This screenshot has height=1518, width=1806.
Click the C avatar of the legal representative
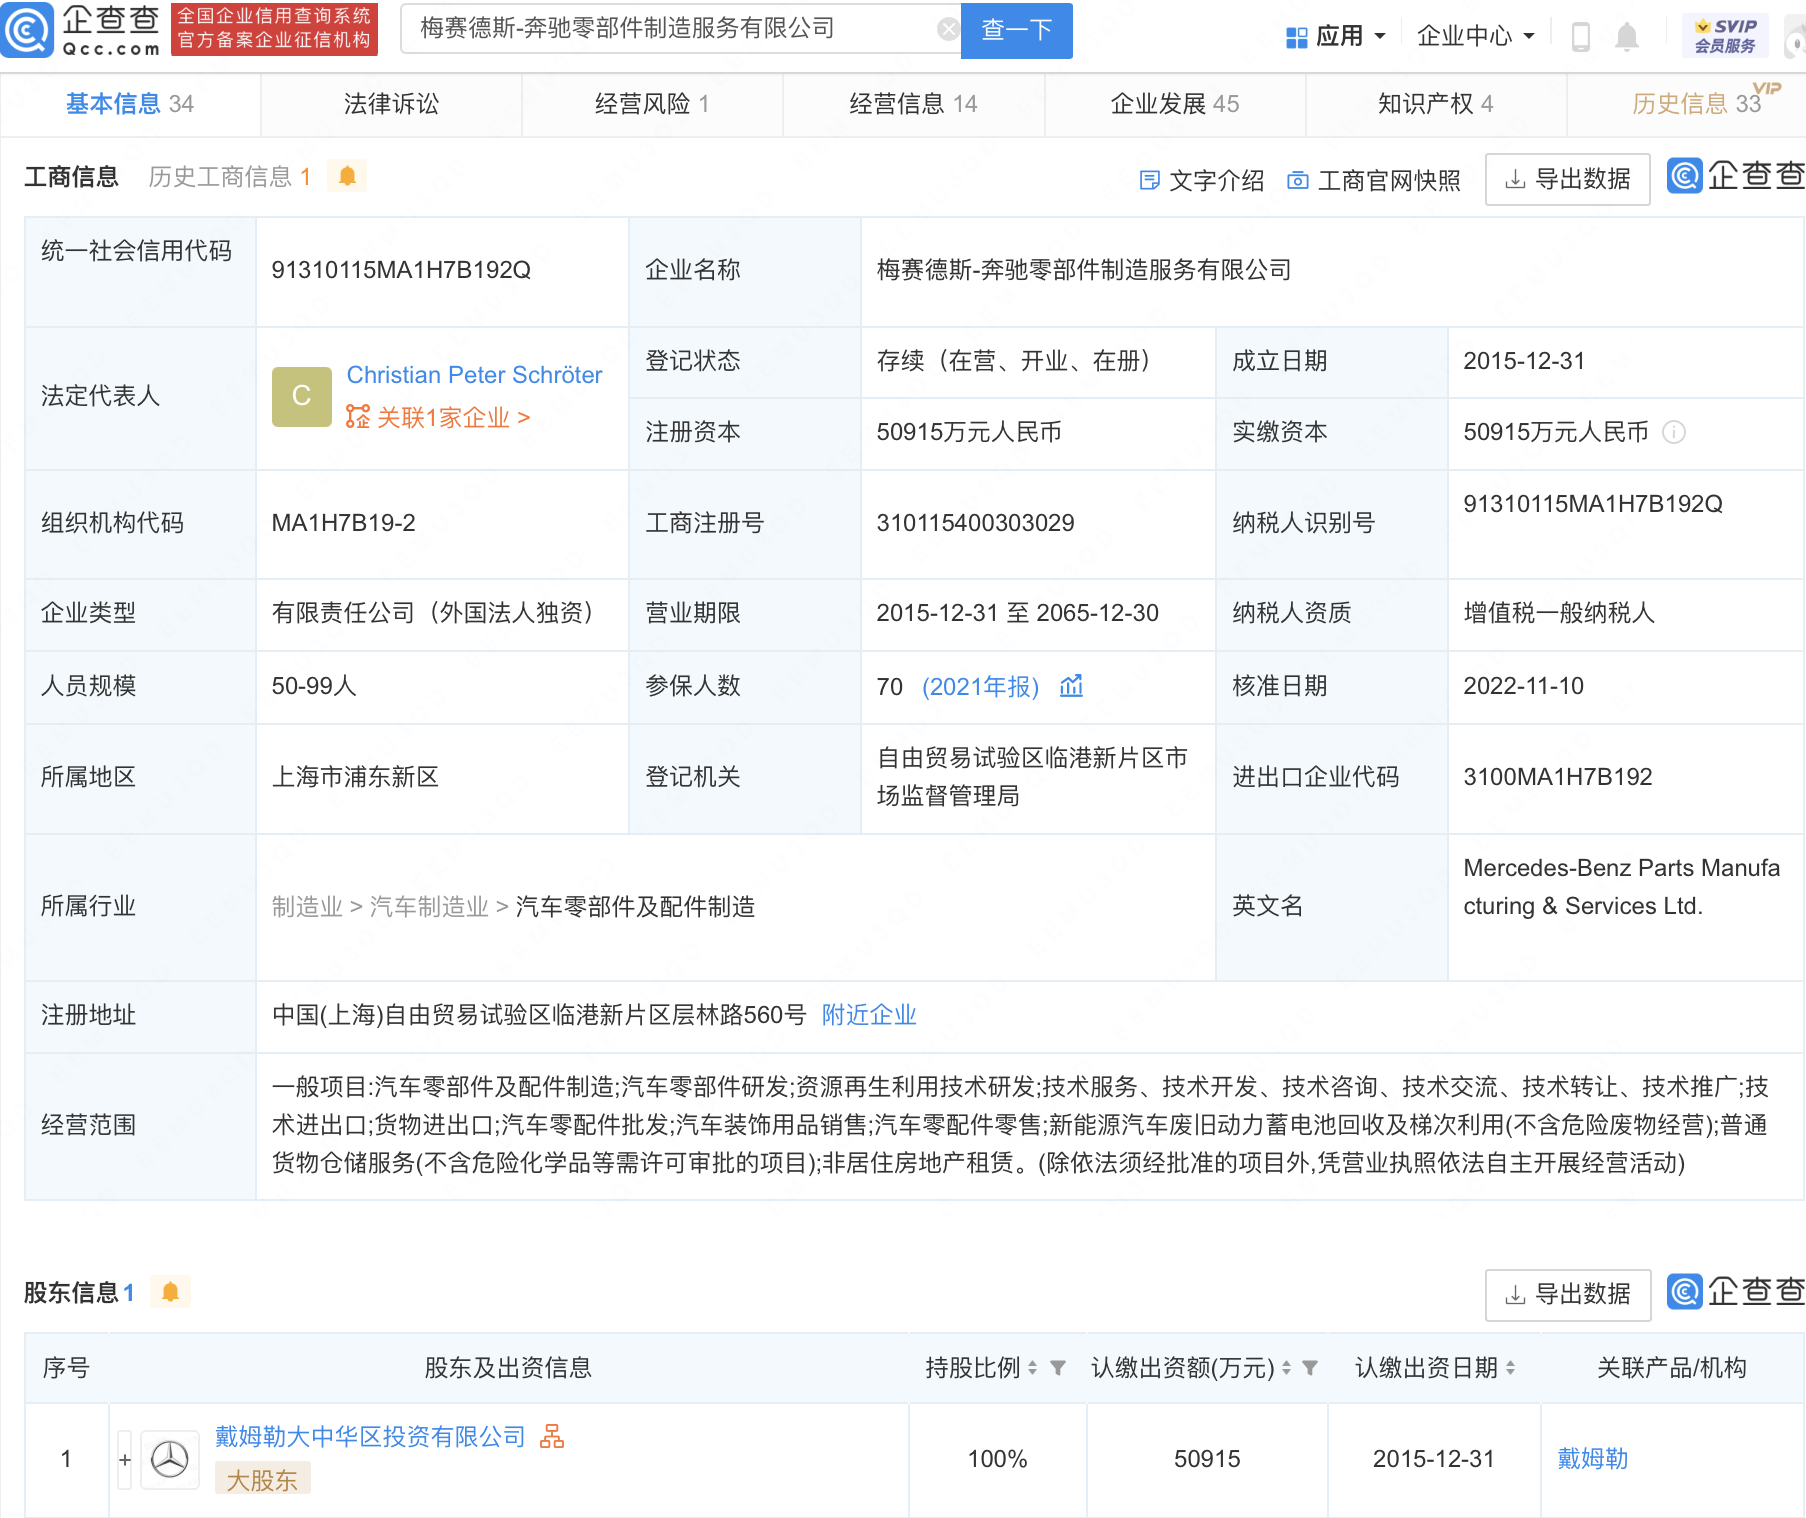301,396
